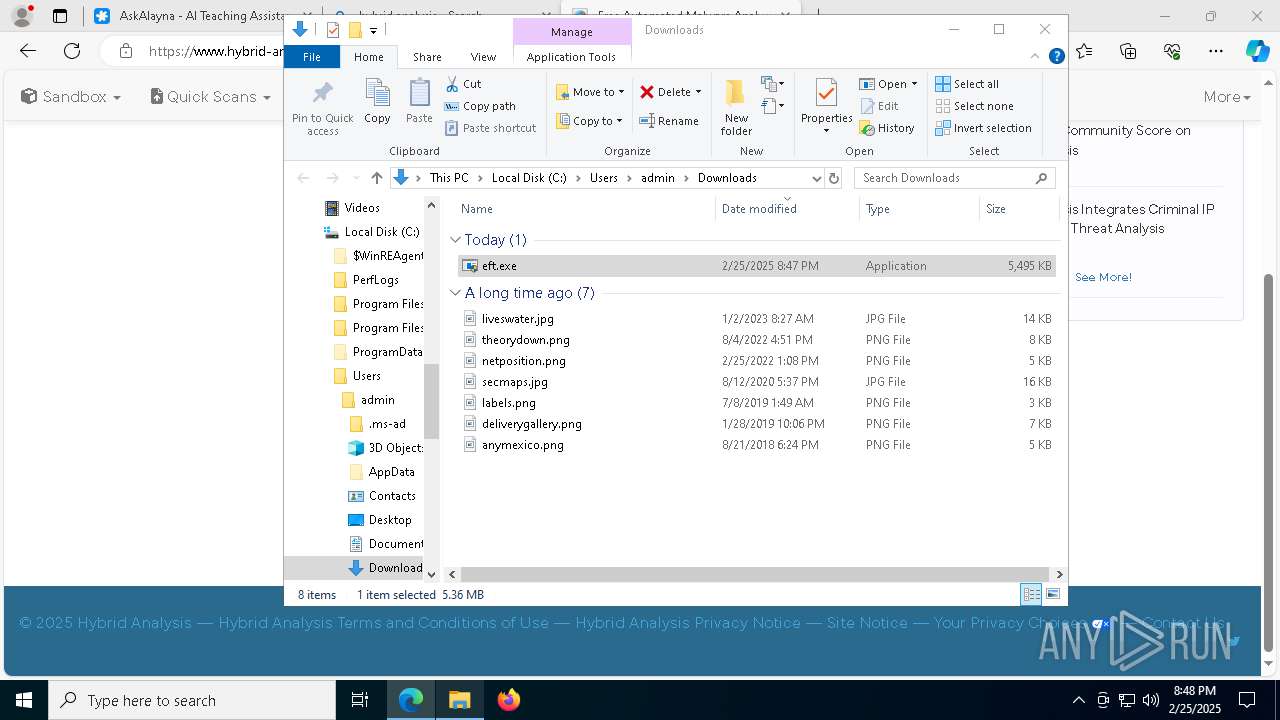The width and height of the screenshot is (1280, 720).
Task: Sort by Date modified column
Action: tap(787, 209)
